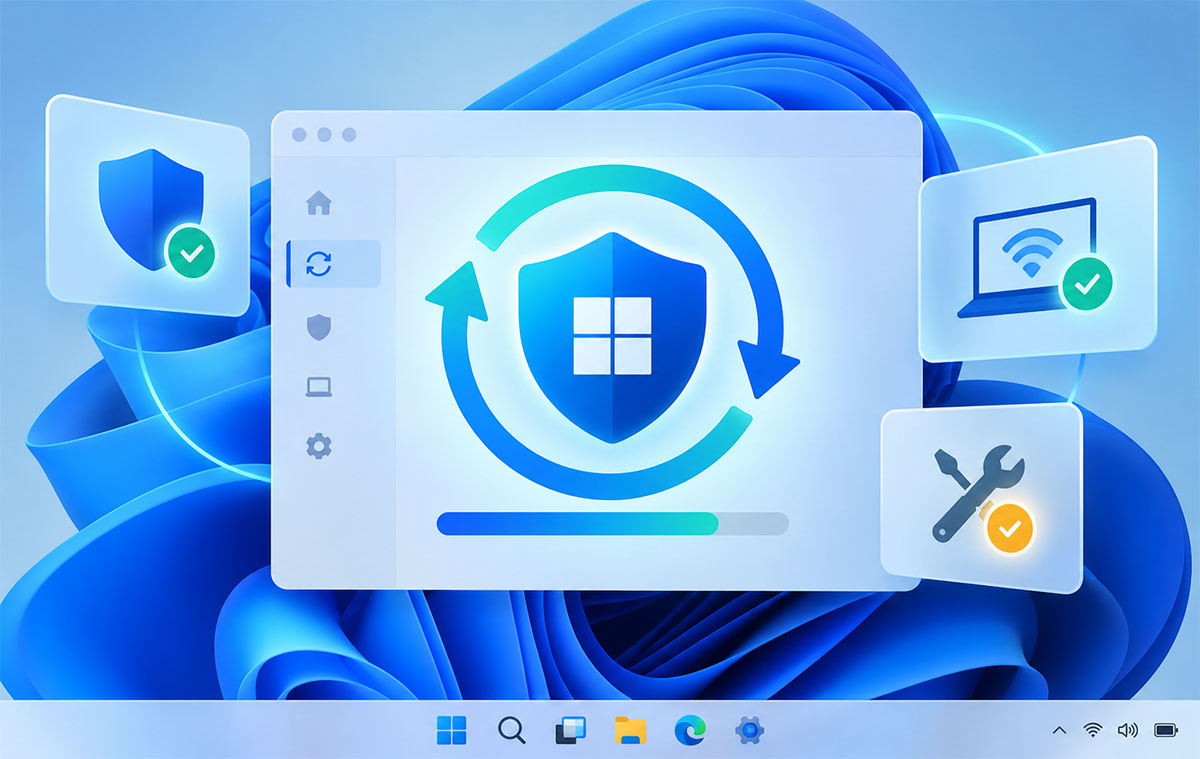Open the wrench and screwdriver tools card
This screenshot has height=759, width=1200.
tap(982, 498)
